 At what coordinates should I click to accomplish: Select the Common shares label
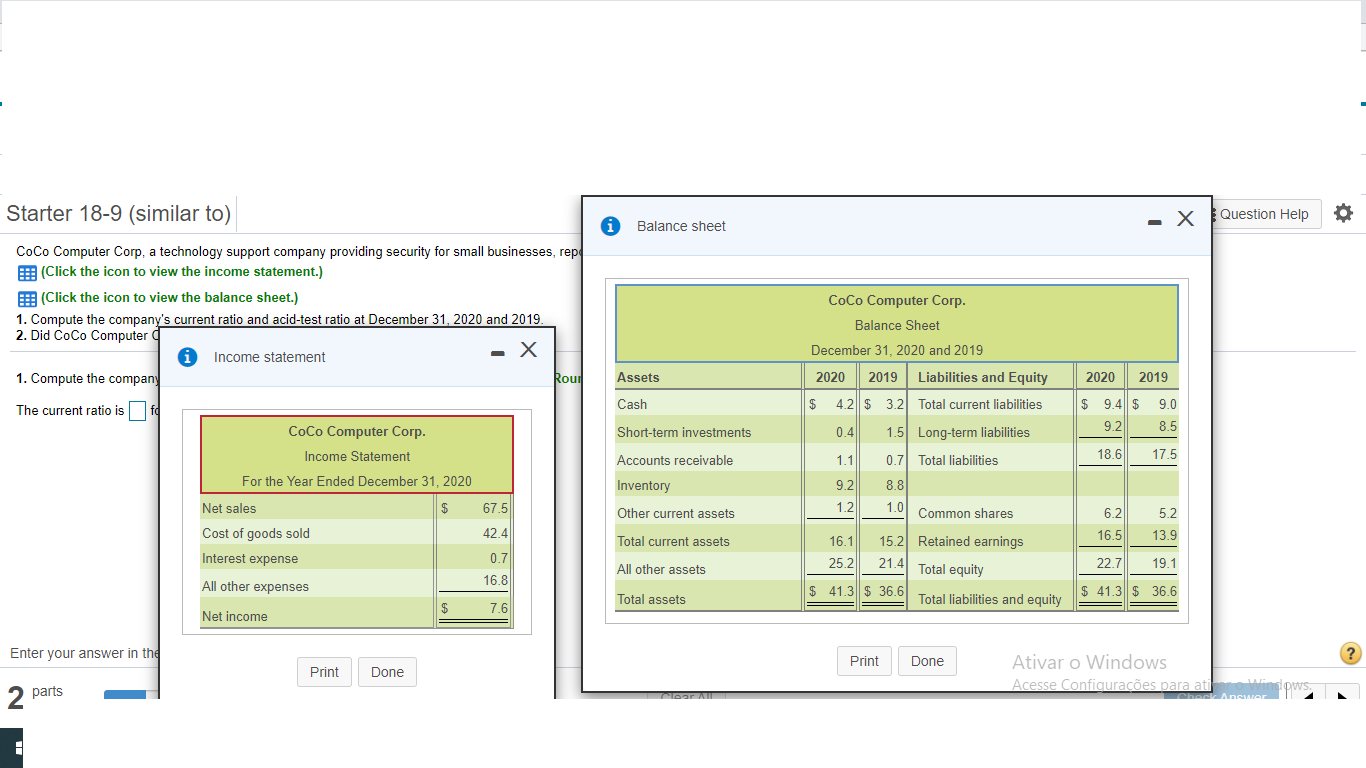click(x=966, y=513)
